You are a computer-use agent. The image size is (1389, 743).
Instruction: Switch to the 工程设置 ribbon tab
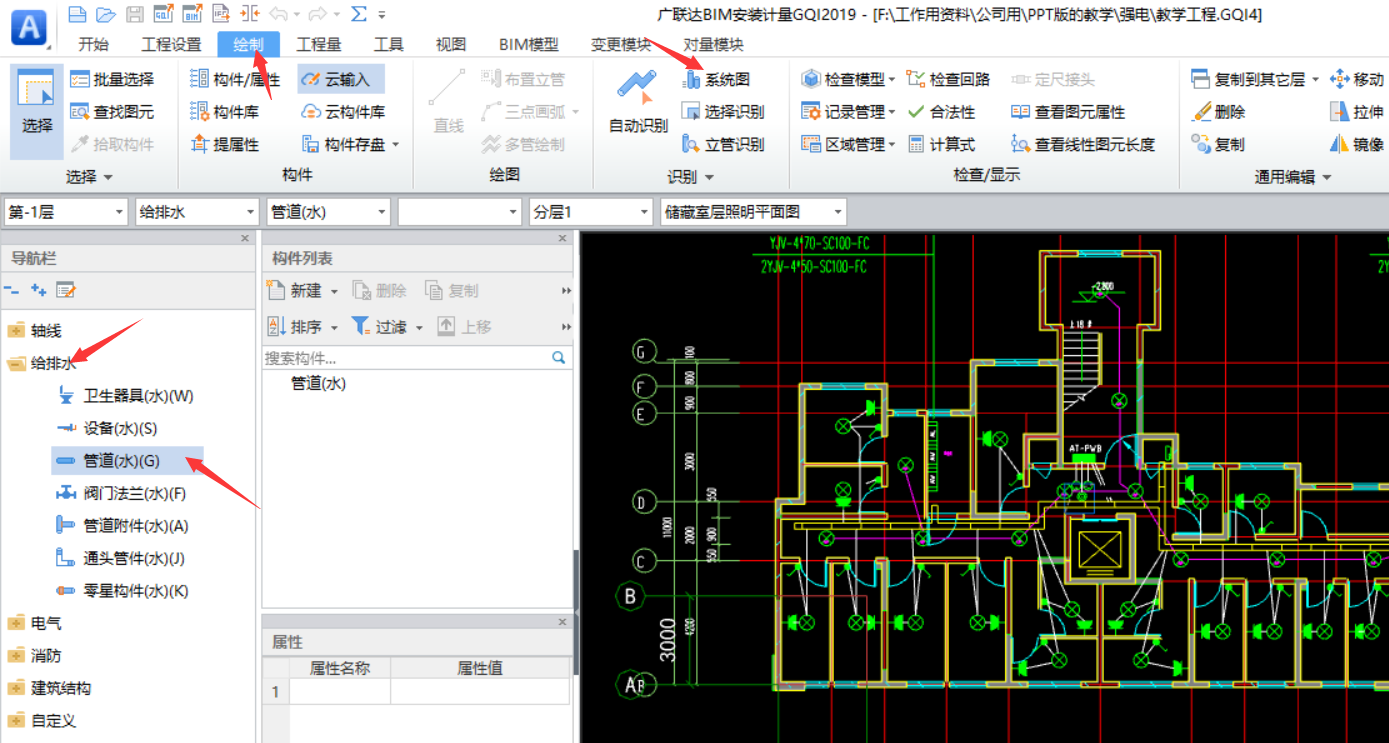[171, 44]
